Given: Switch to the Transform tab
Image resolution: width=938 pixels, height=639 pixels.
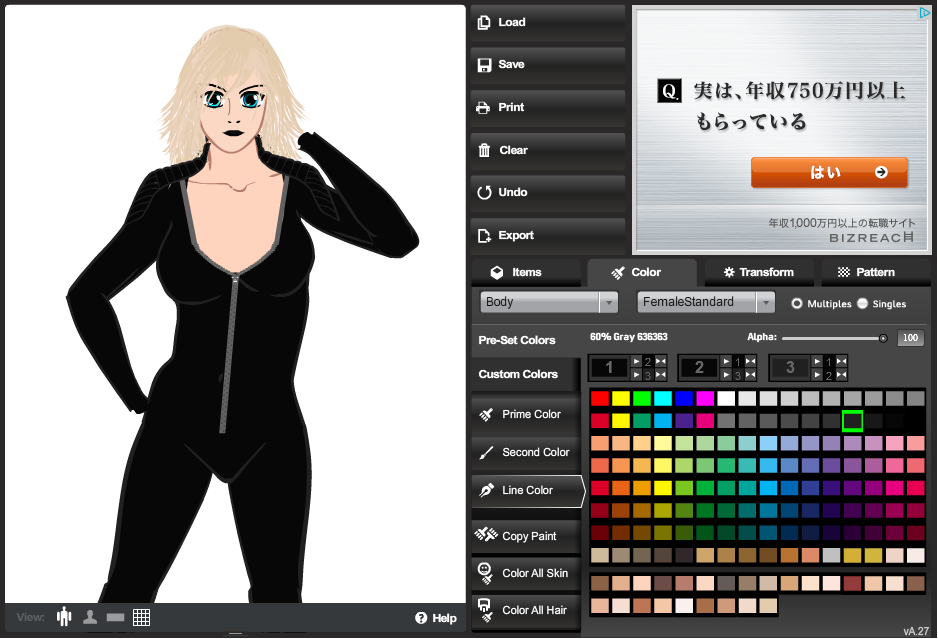Looking at the screenshot, I should coord(759,272).
